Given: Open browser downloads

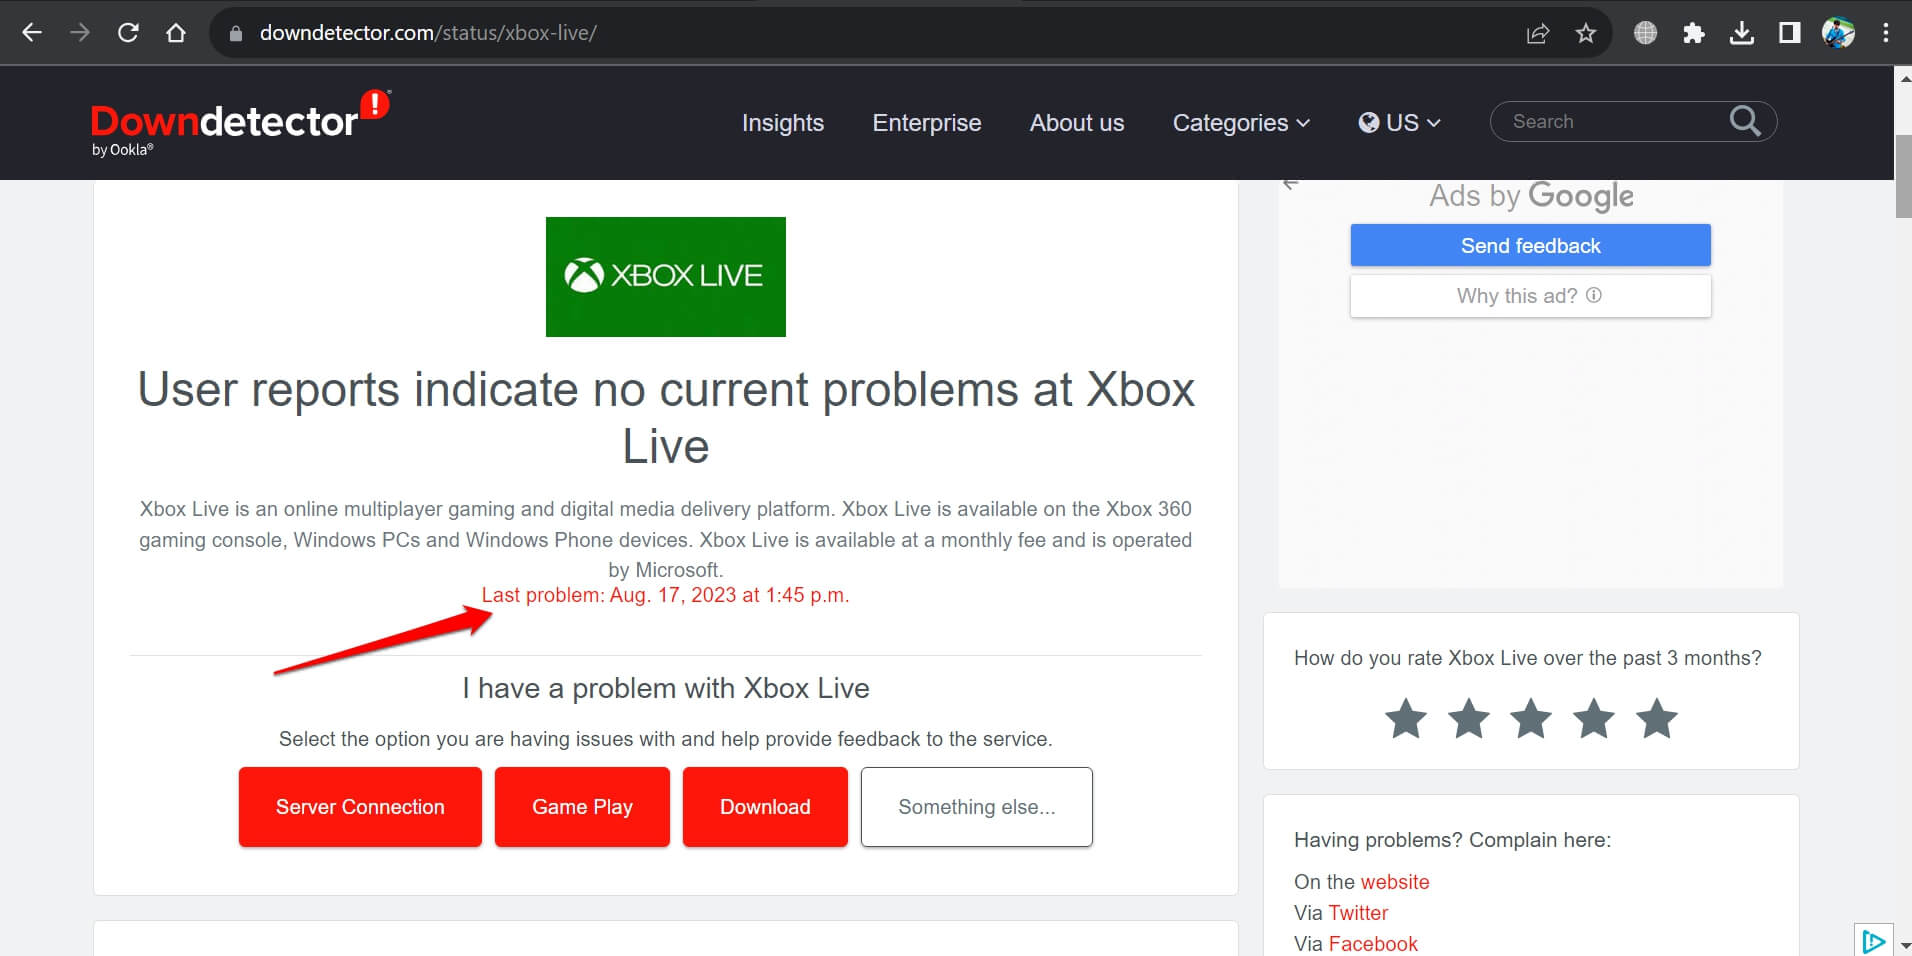Looking at the screenshot, I should pos(1742,33).
